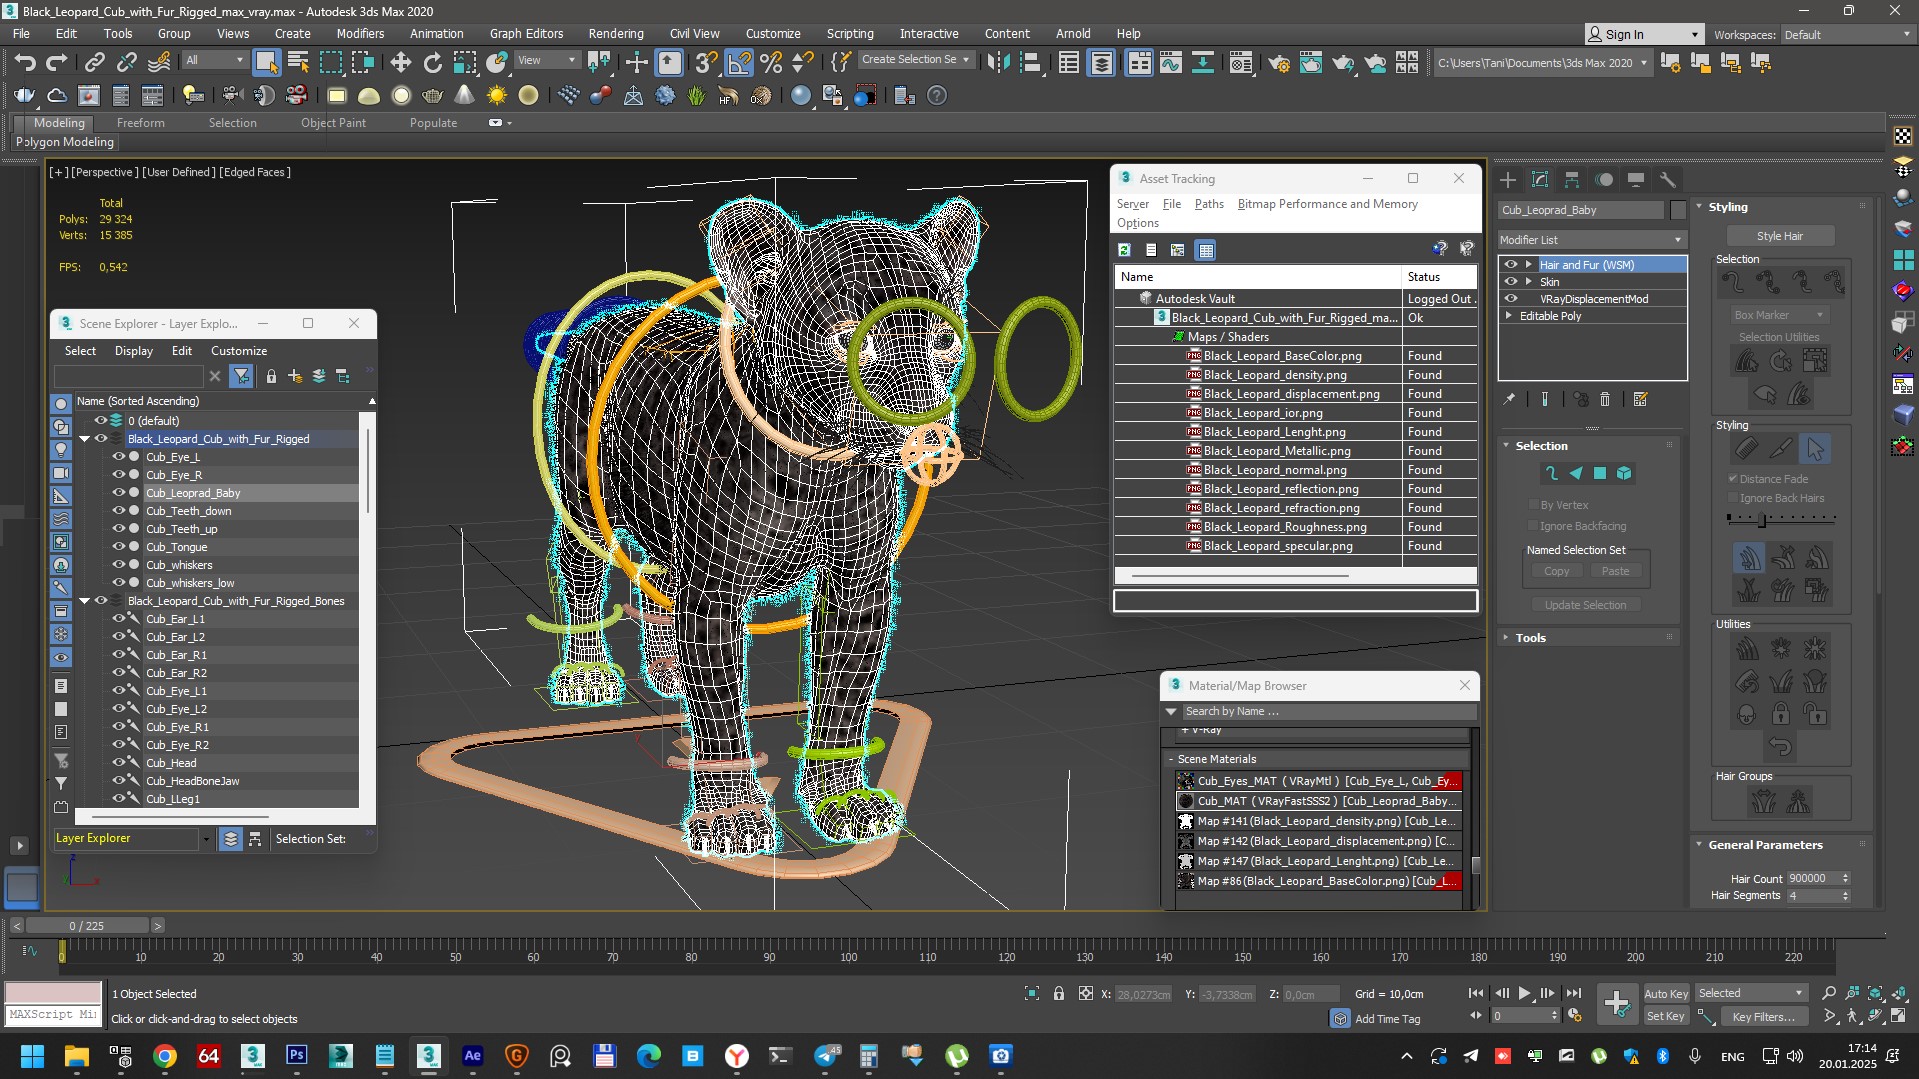This screenshot has height=1079, width=1919.
Task: Select the Select and Move tool
Action: click(x=400, y=63)
